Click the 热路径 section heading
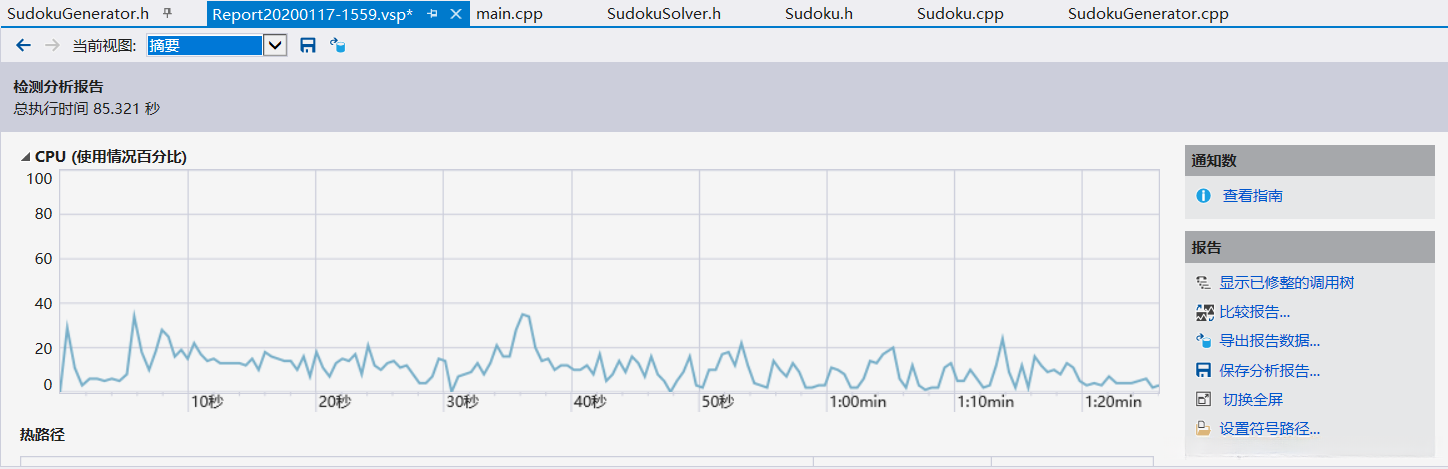 42,434
